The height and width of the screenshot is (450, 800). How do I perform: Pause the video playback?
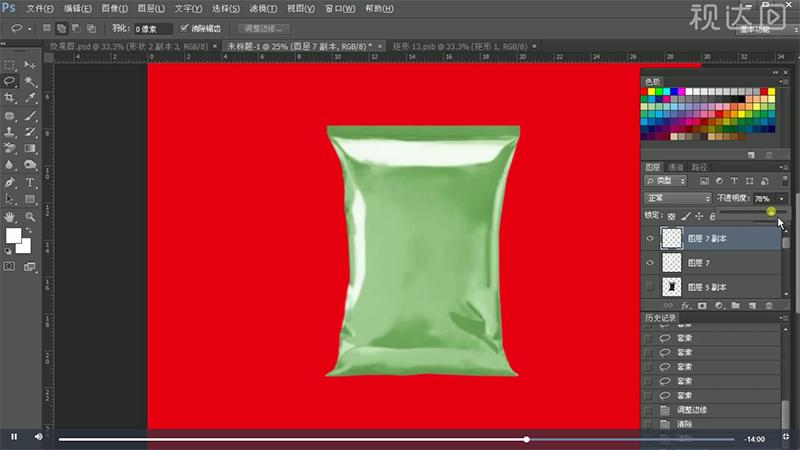click(x=14, y=437)
